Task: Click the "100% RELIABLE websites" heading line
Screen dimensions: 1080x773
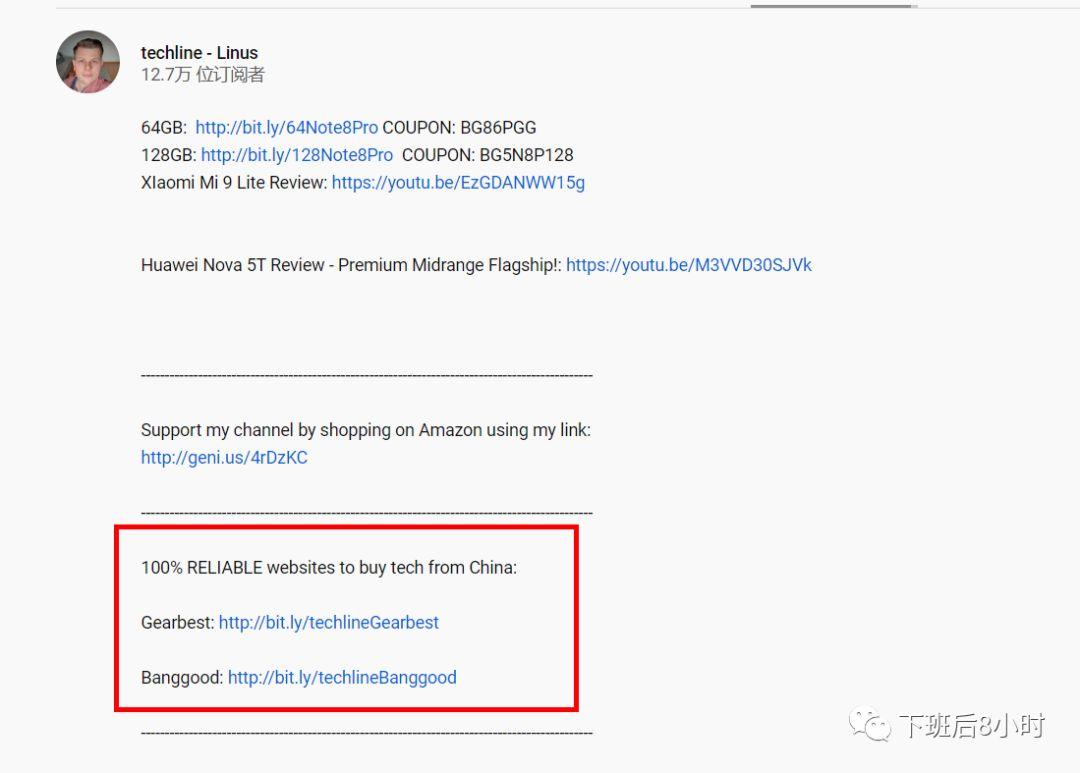Action: coord(329,568)
